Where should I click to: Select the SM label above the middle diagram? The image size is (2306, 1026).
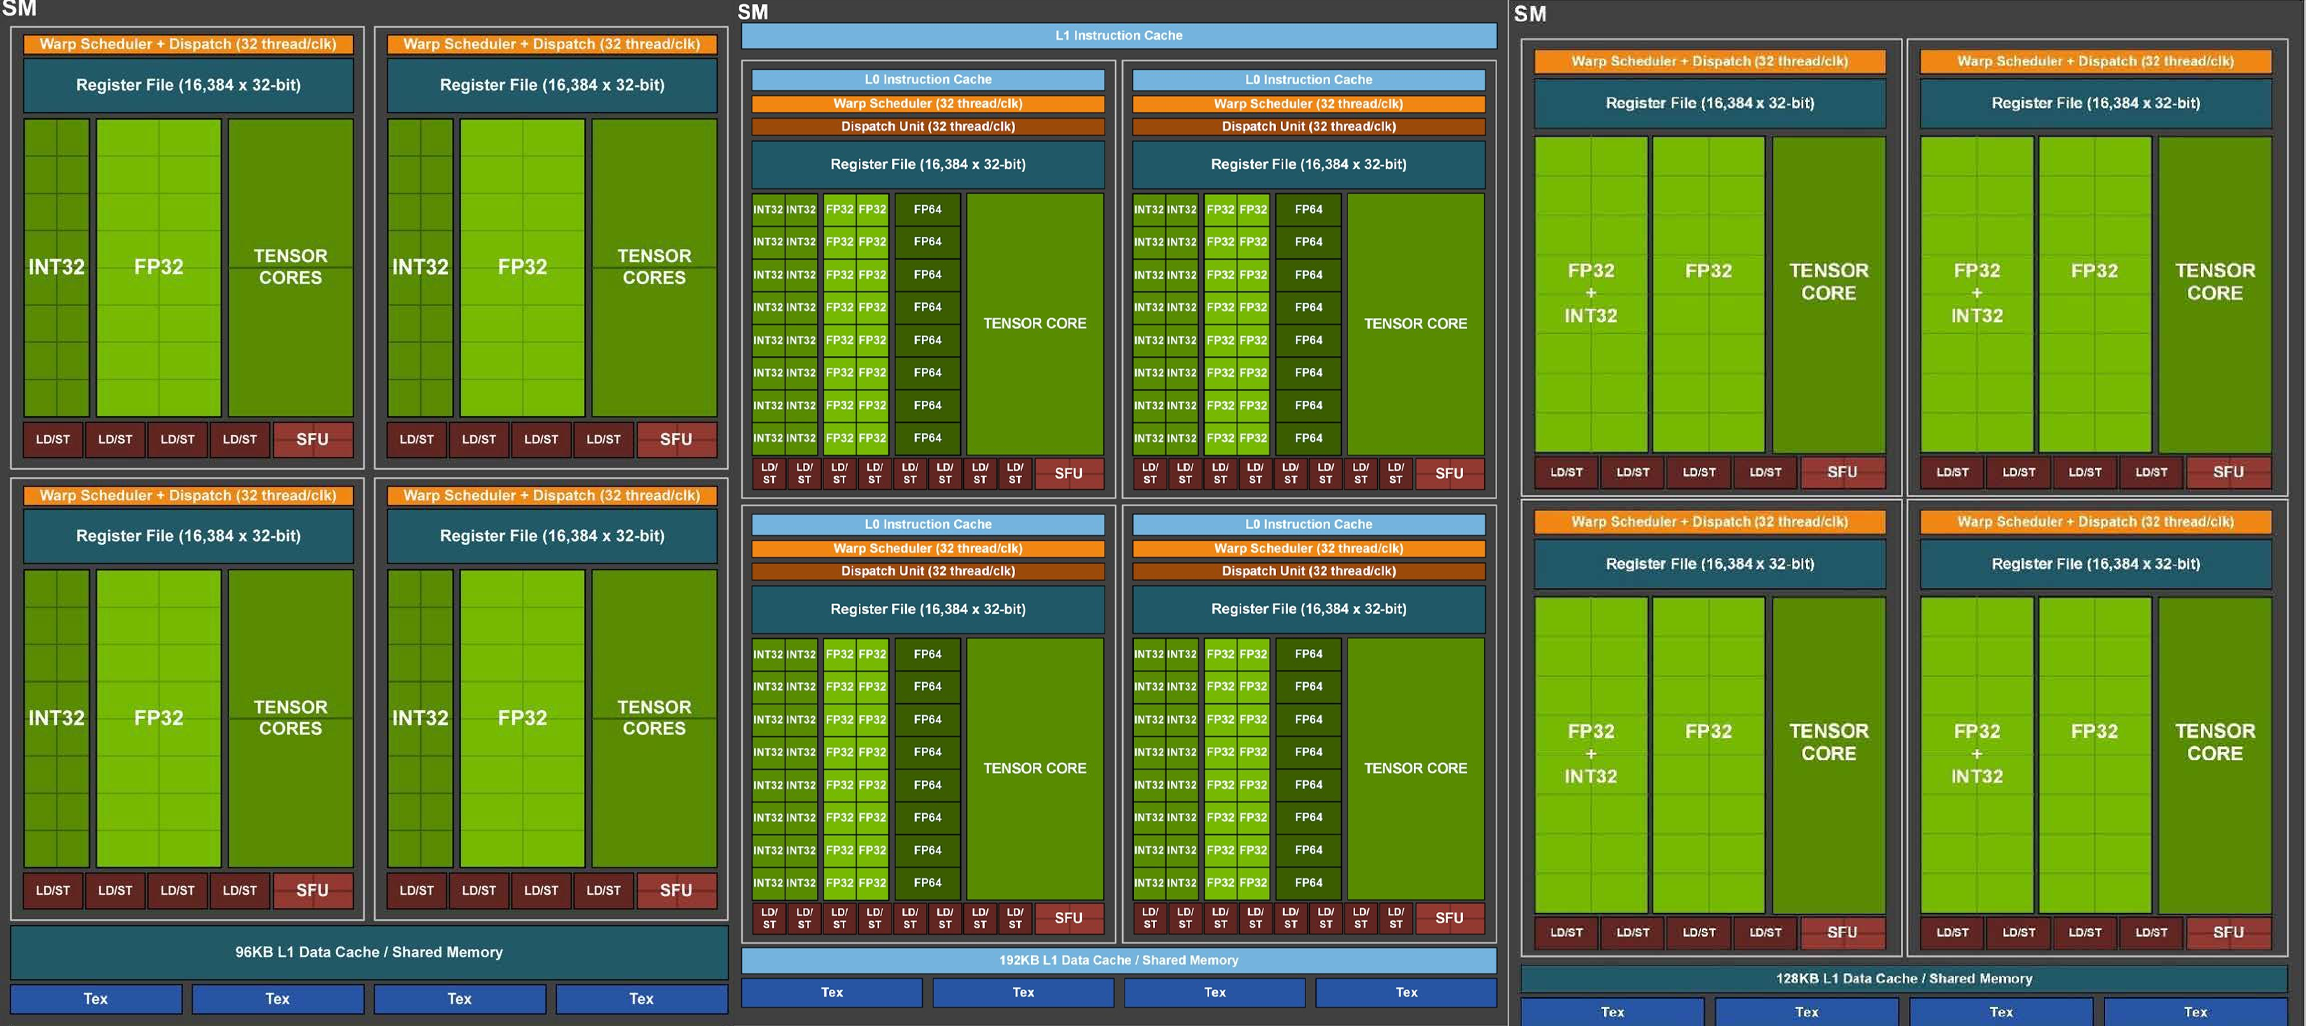(752, 13)
